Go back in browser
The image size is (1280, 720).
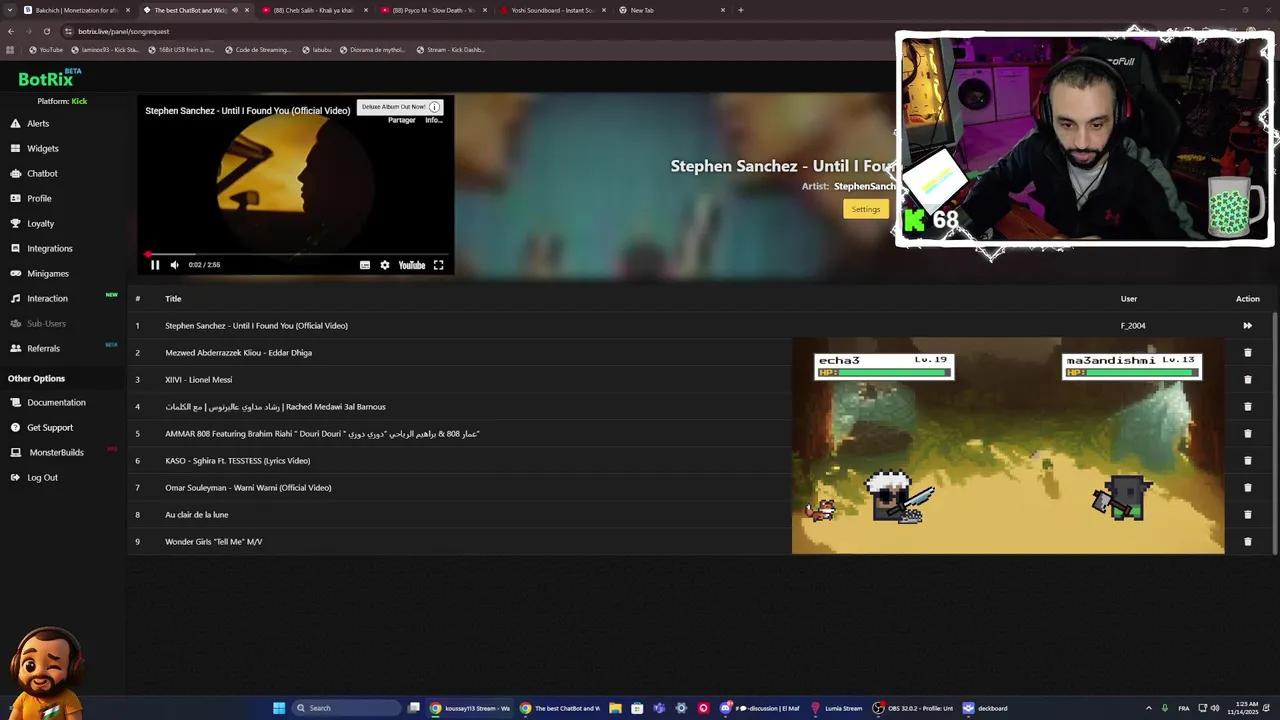pos(11,31)
